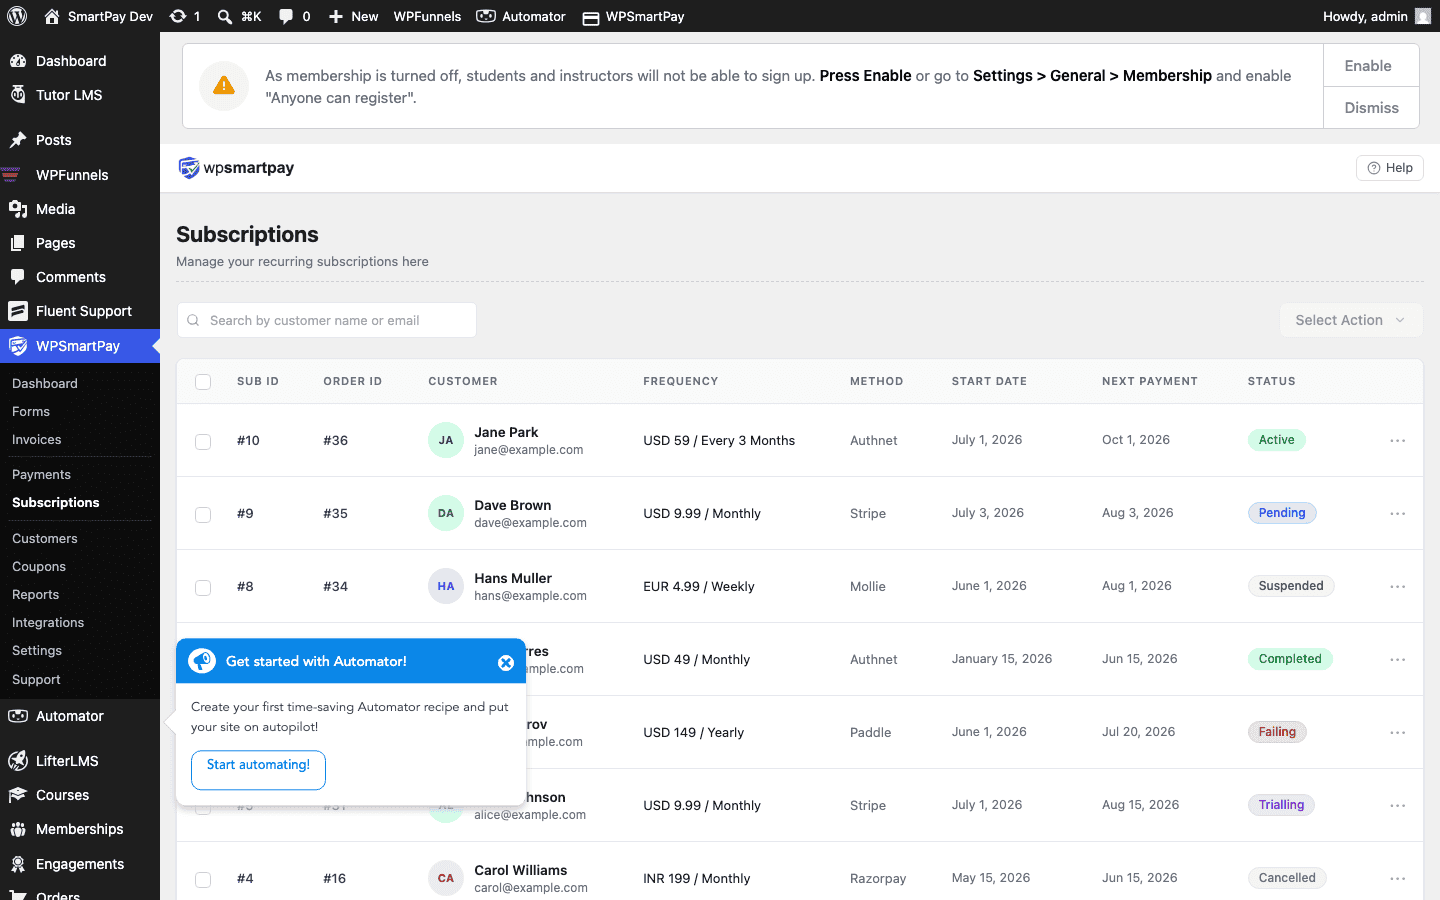The width and height of the screenshot is (1440, 900).
Task: Click the warning triangle icon in notice
Action: (224, 86)
